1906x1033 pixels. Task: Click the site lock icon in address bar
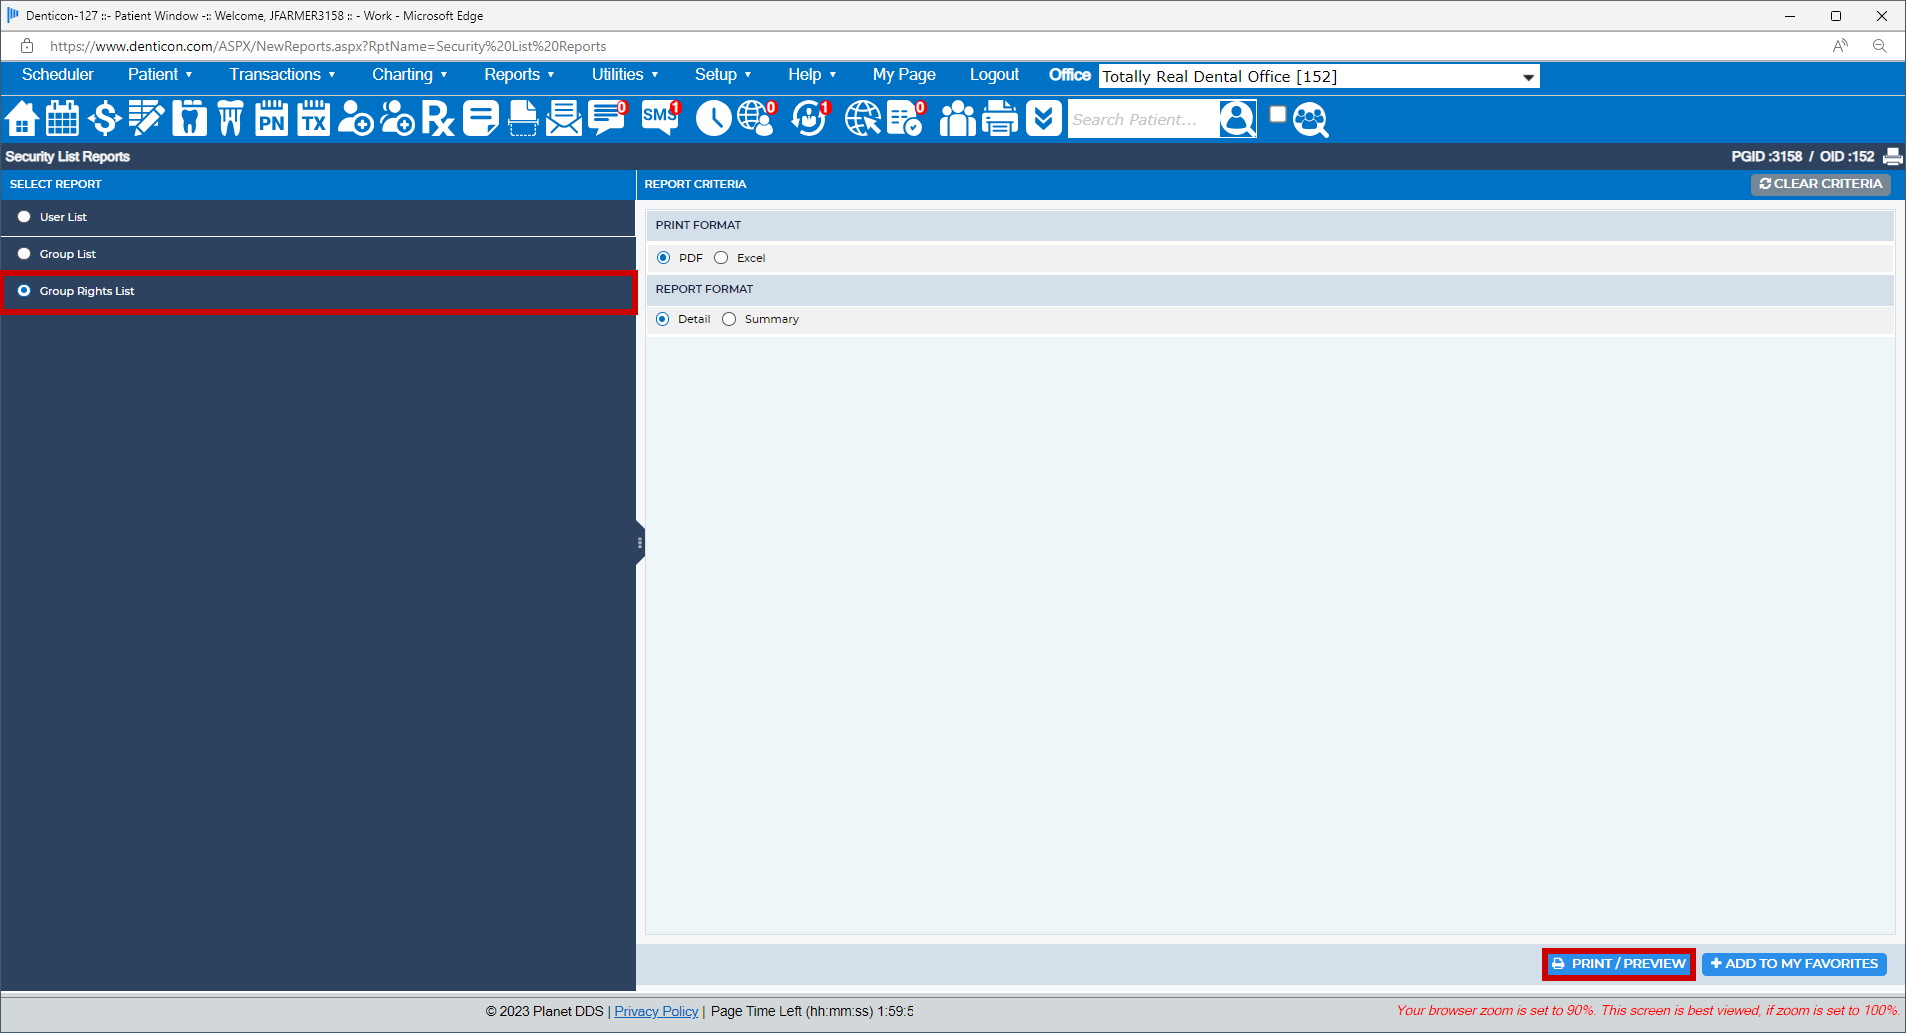click(27, 46)
